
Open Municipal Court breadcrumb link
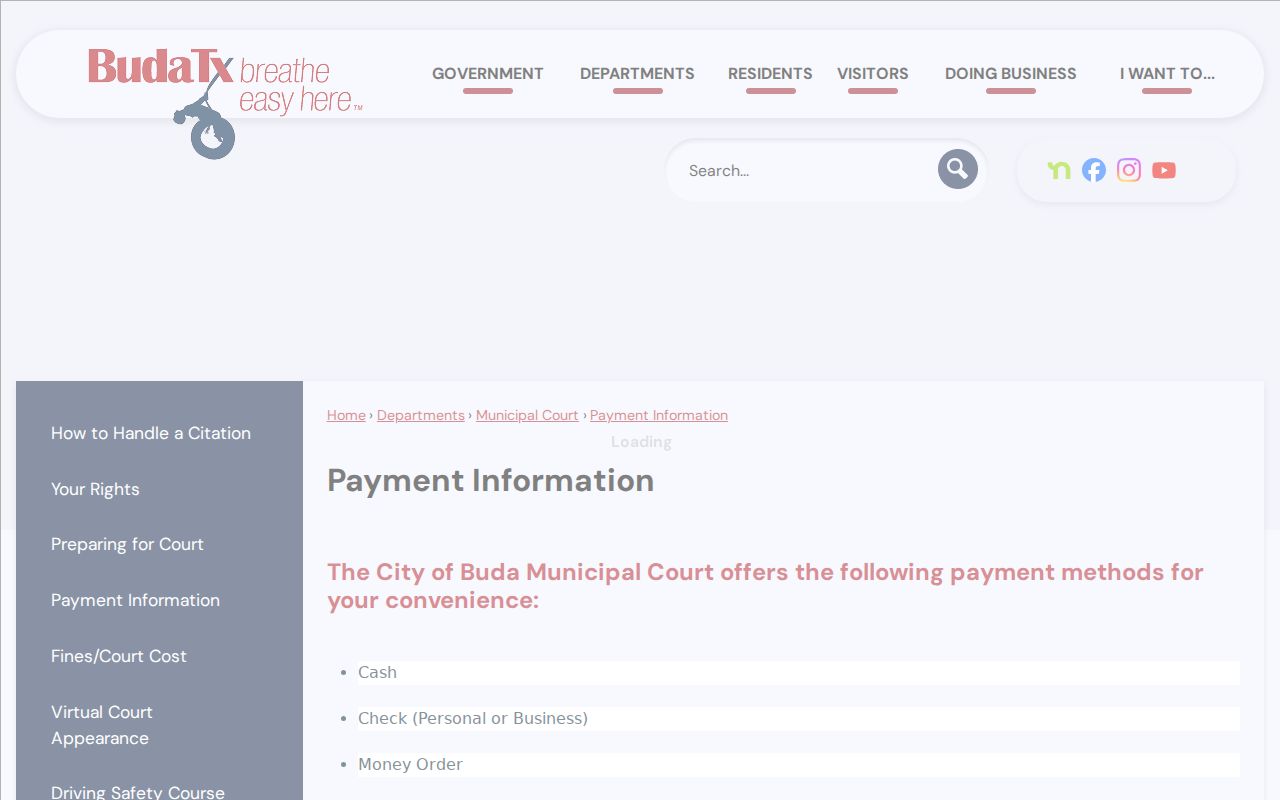(x=527, y=415)
